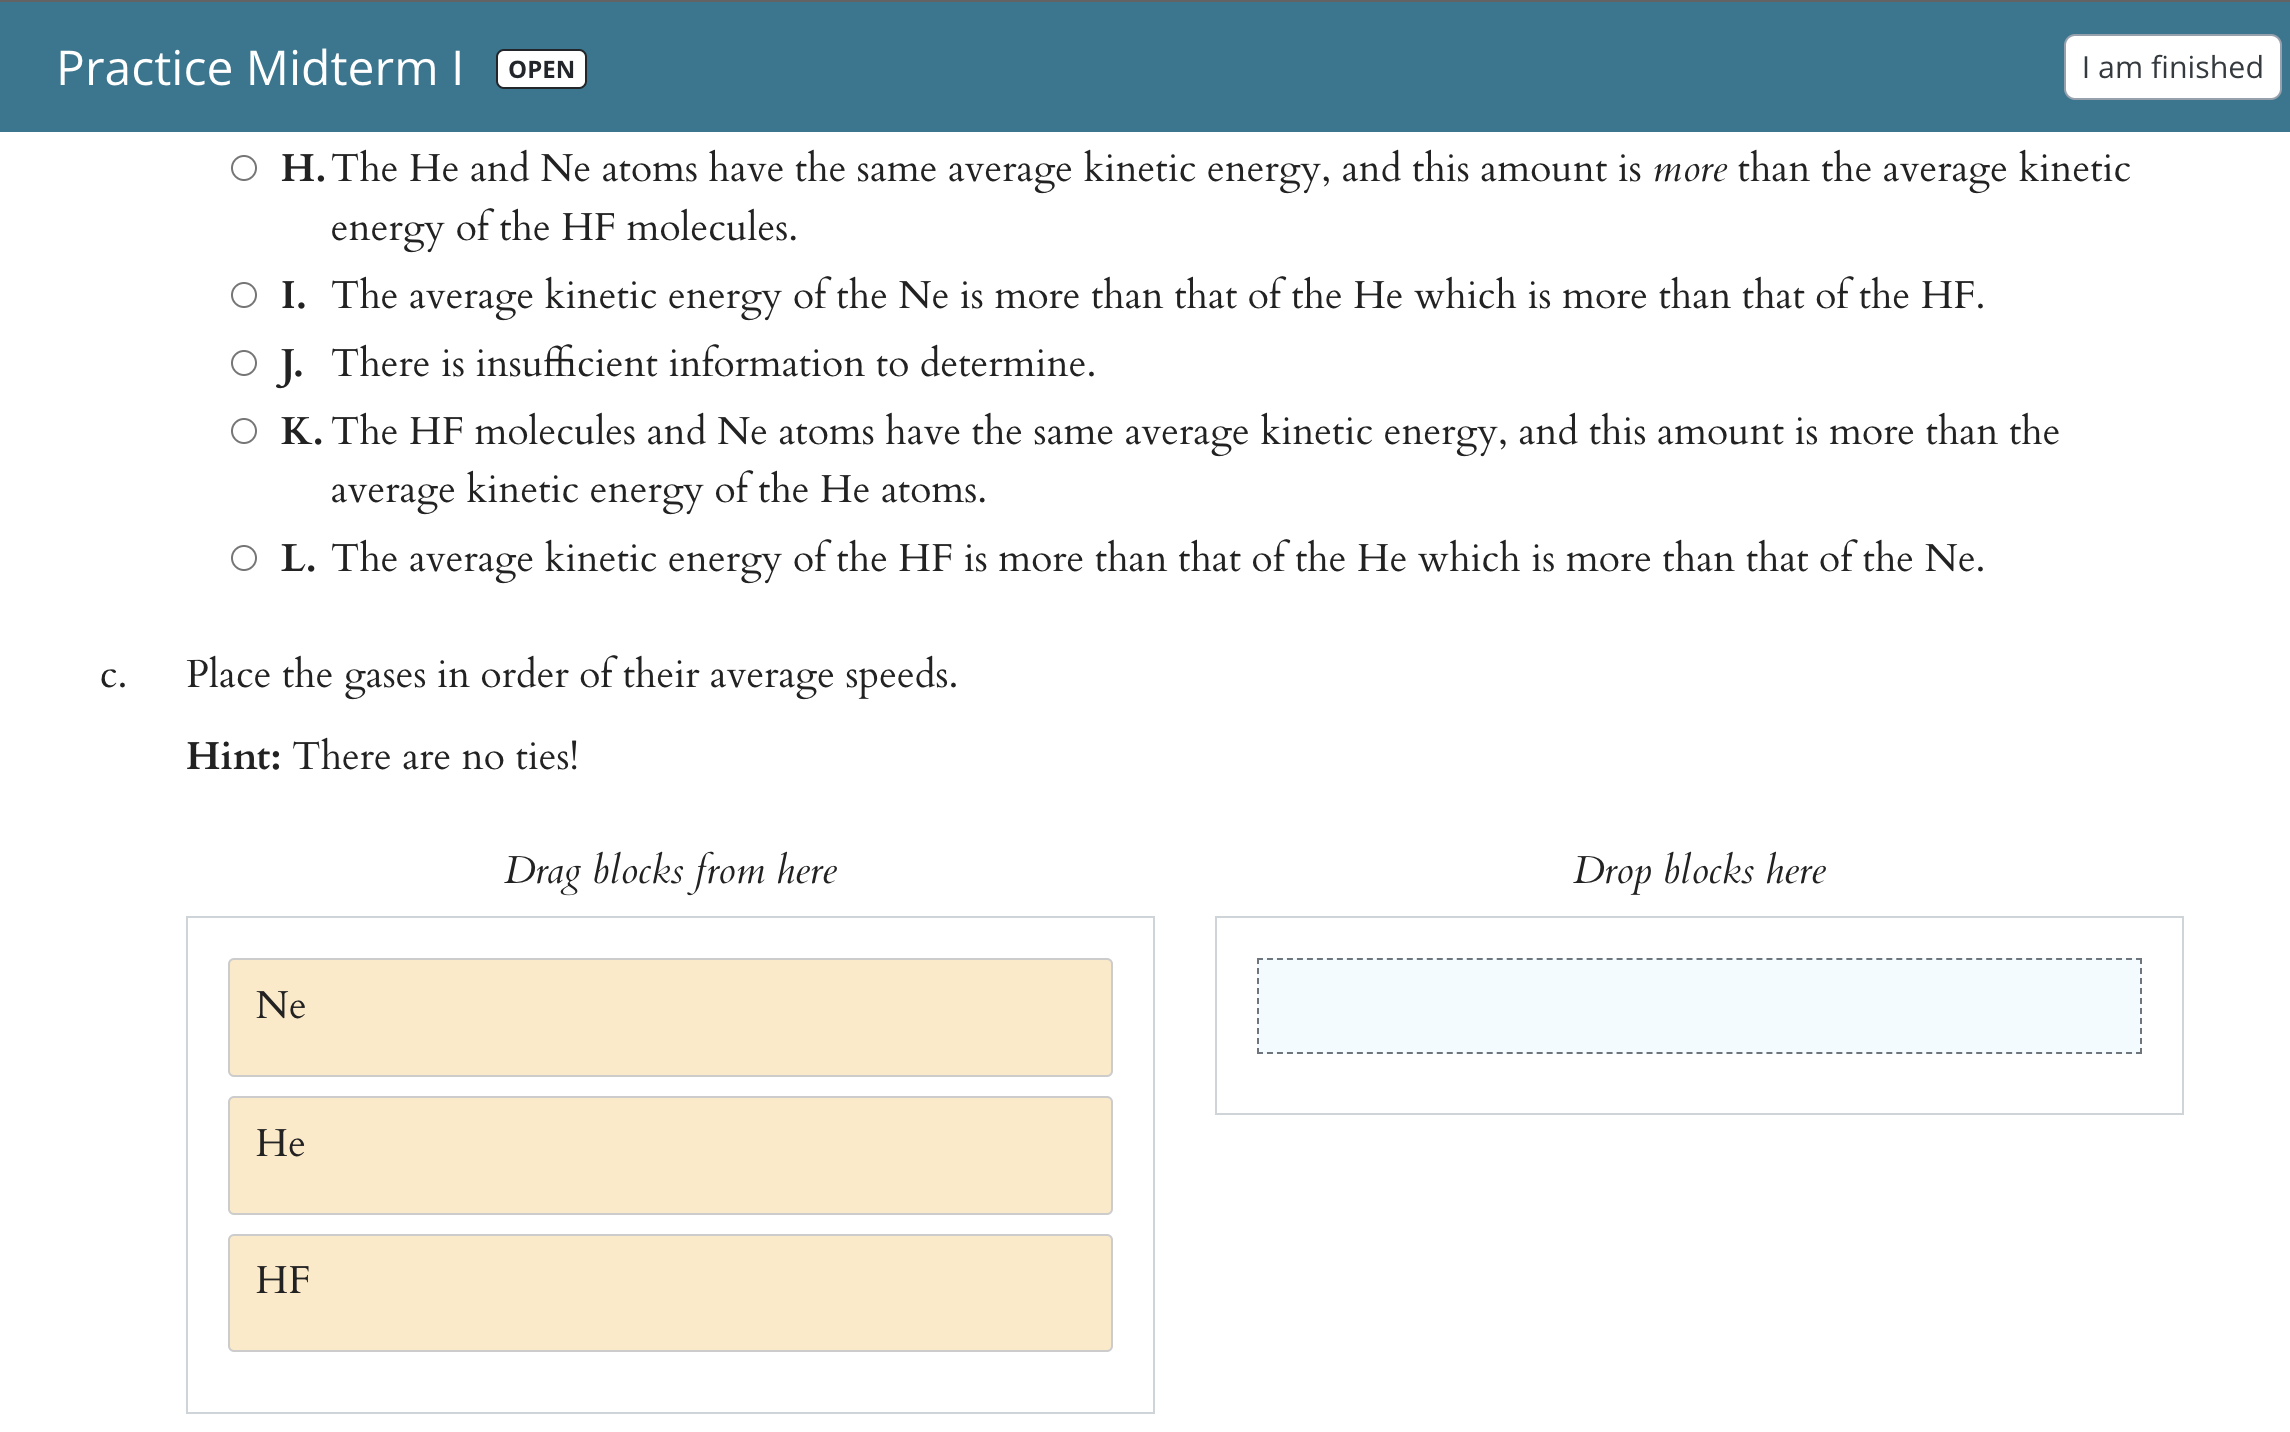Click the OPEN status badge

(541, 69)
